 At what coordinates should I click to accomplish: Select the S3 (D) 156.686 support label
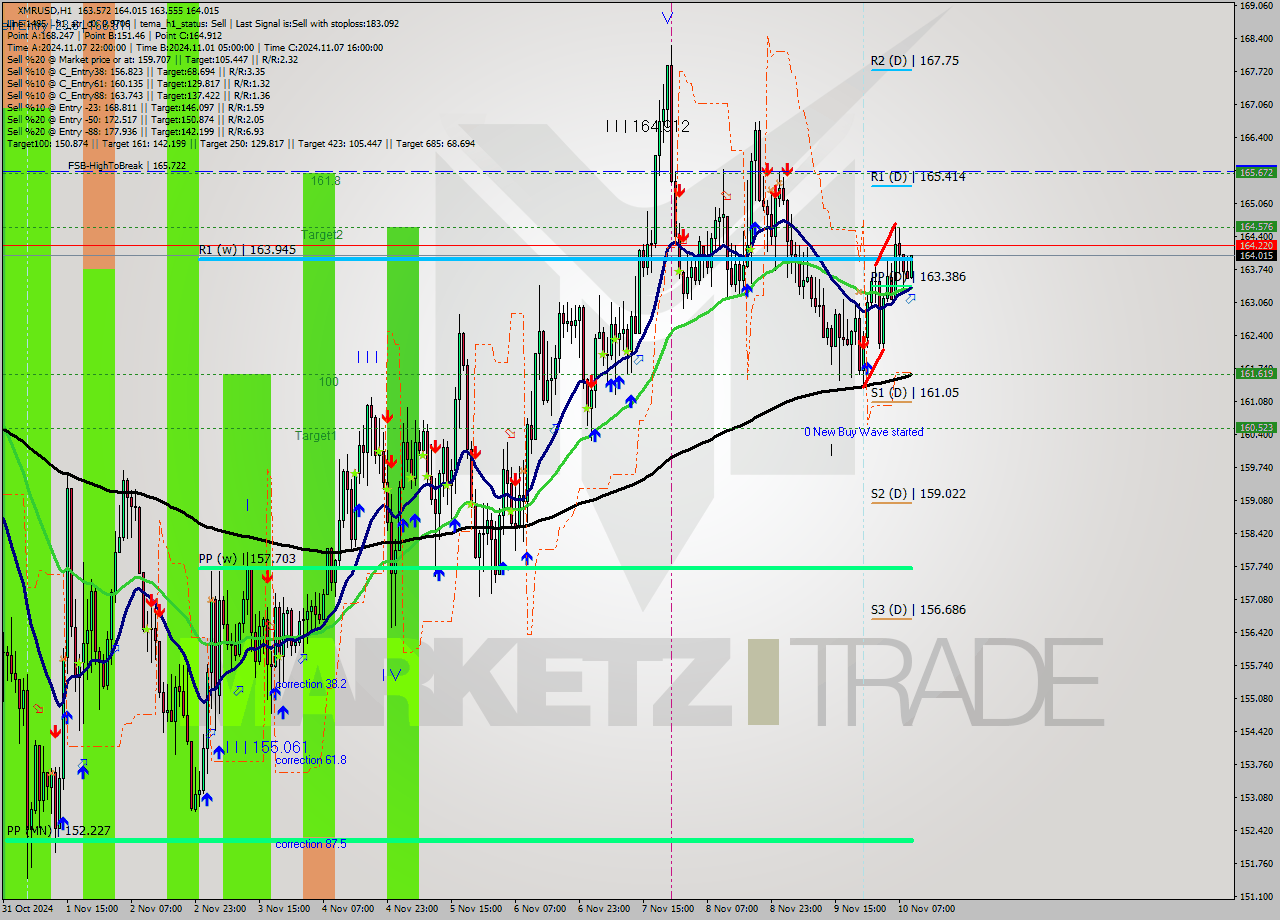[917, 610]
